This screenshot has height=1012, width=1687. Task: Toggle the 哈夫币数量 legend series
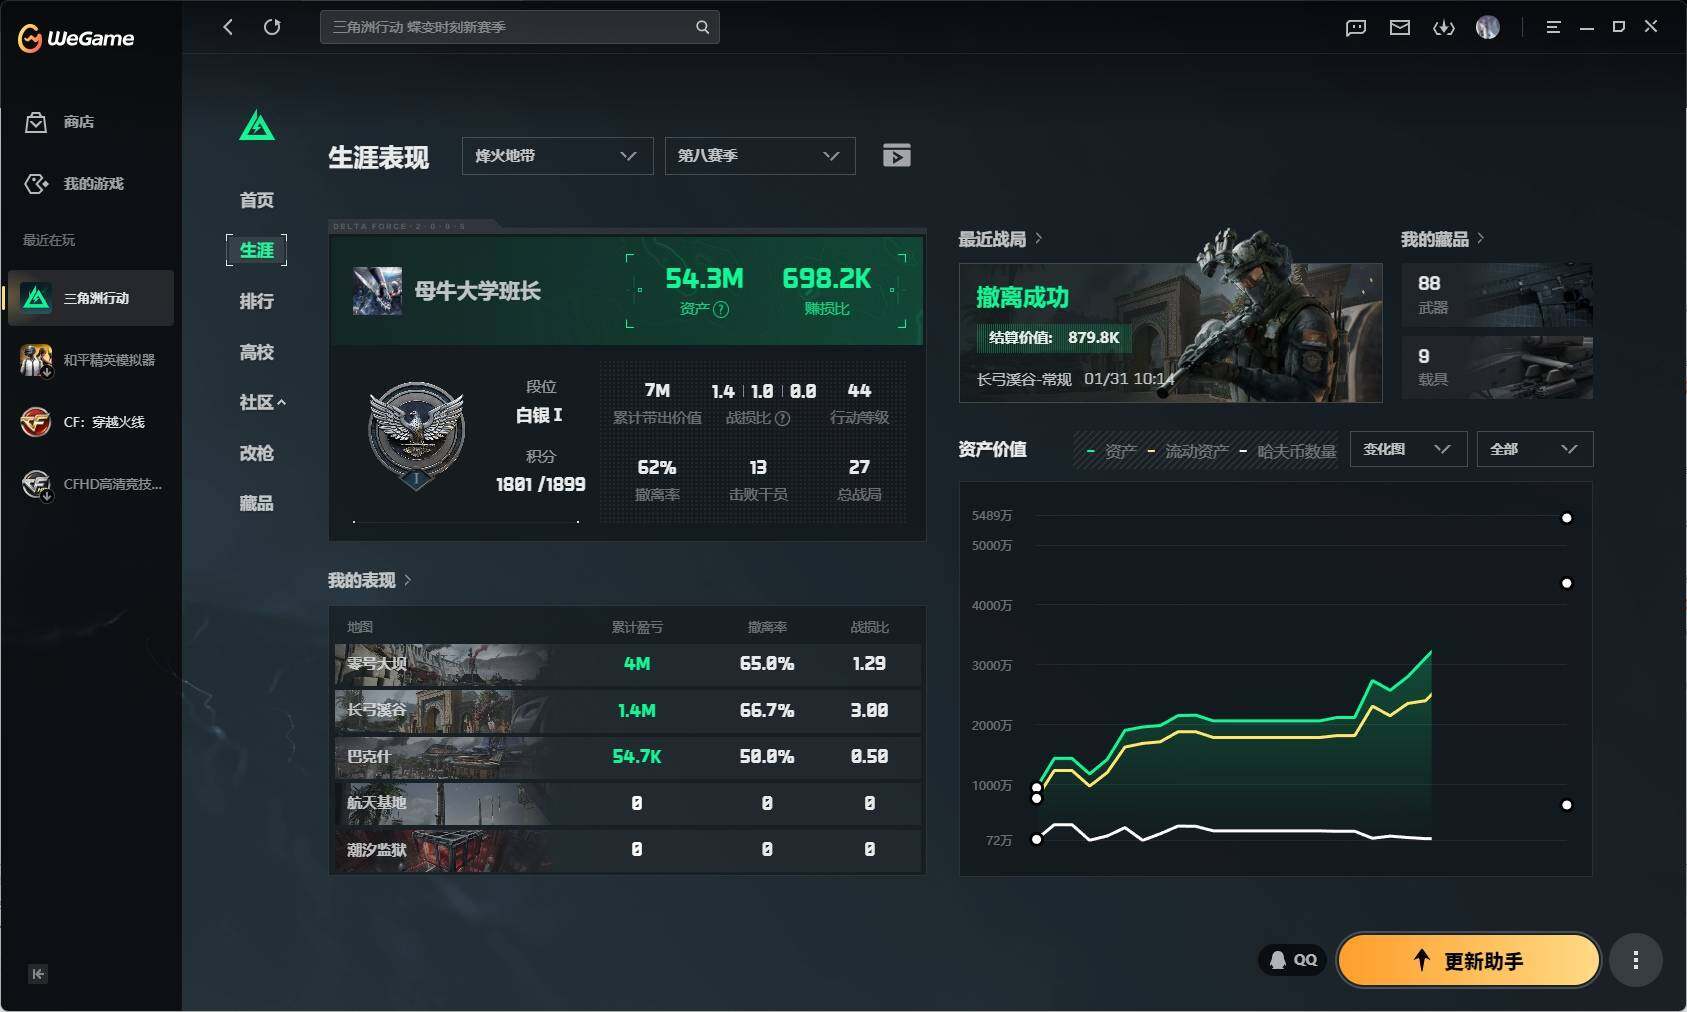tap(1287, 452)
